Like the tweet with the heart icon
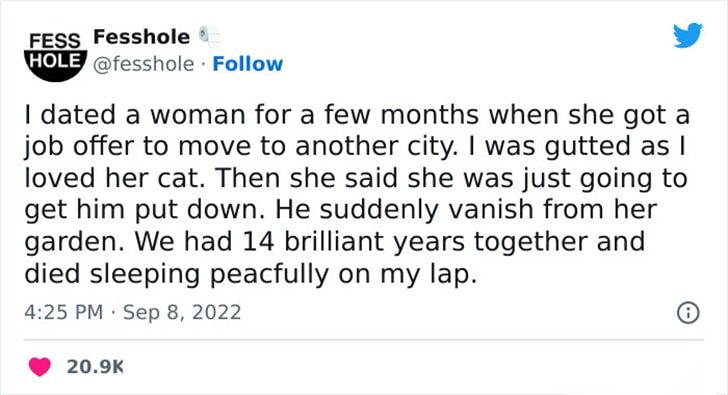The height and width of the screenshot is (395, 728). (x=40, y=367)
